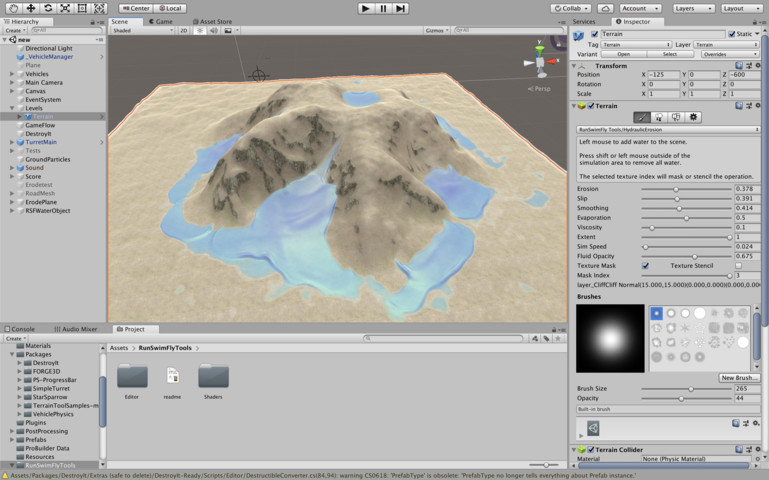769x480 pixels.
Task: Open Shaders folder in Project
Action: click(213, 381)
